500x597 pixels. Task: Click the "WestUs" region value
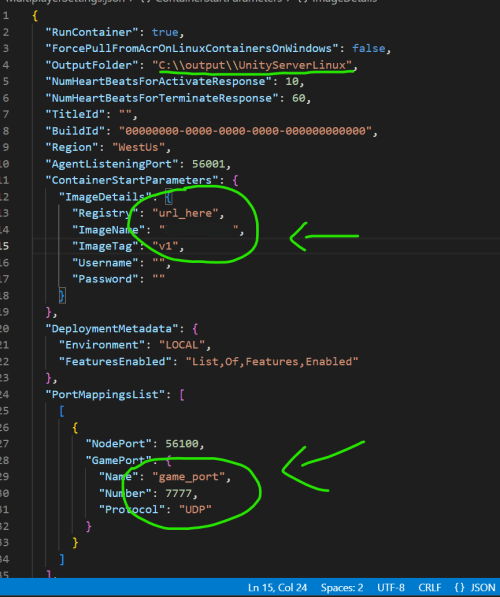tap(139, 147)
